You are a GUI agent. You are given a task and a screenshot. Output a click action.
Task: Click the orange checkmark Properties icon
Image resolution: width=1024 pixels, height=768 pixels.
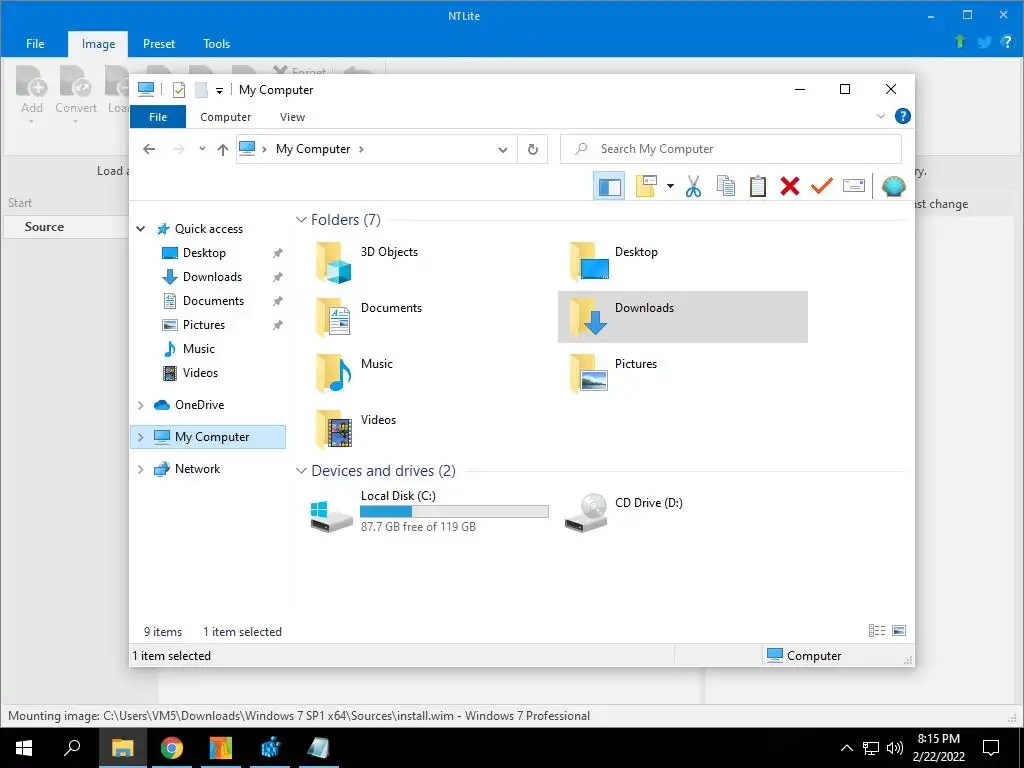click(x=822, y=186)
